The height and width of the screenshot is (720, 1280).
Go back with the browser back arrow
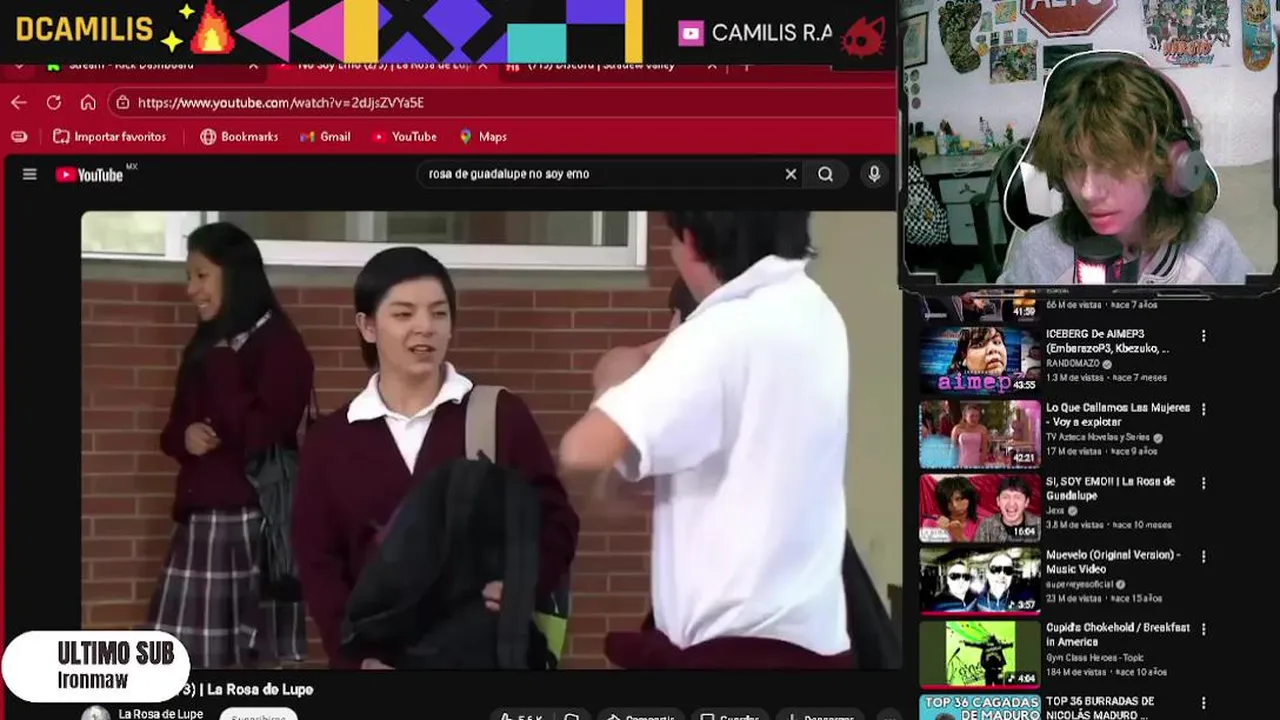pos(19,102)
